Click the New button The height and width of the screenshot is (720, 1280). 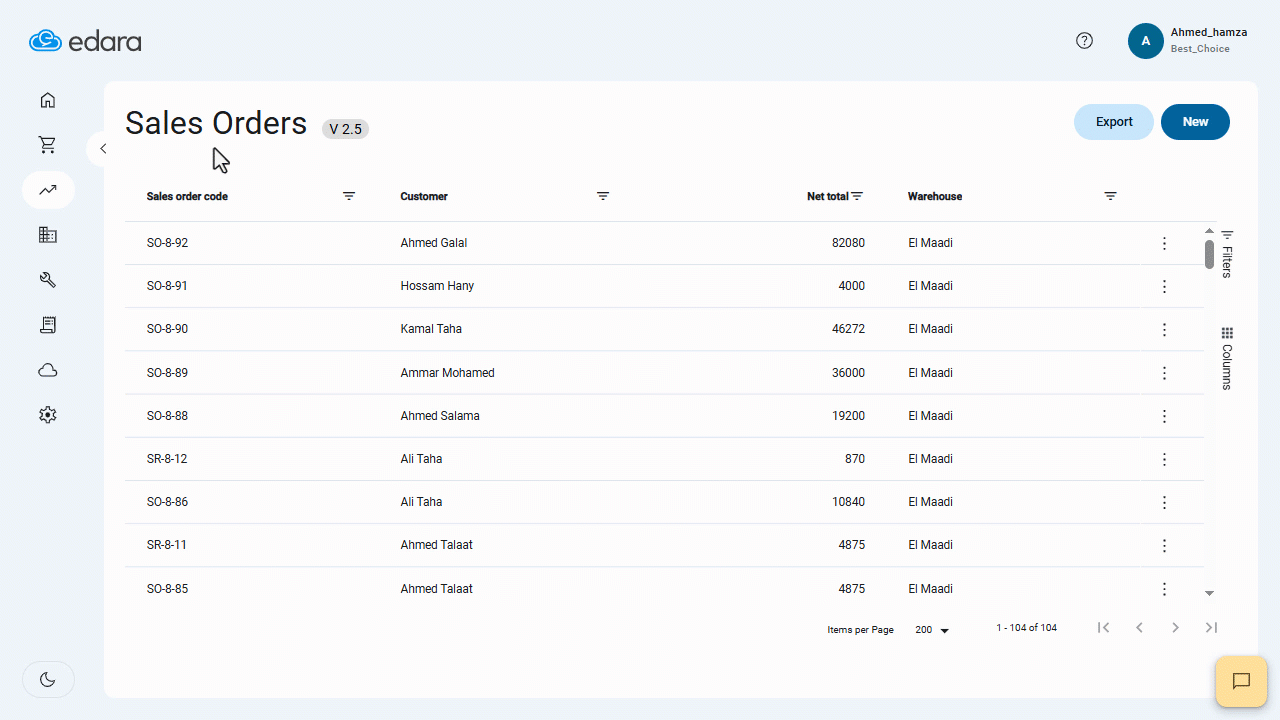[1195, 122]
